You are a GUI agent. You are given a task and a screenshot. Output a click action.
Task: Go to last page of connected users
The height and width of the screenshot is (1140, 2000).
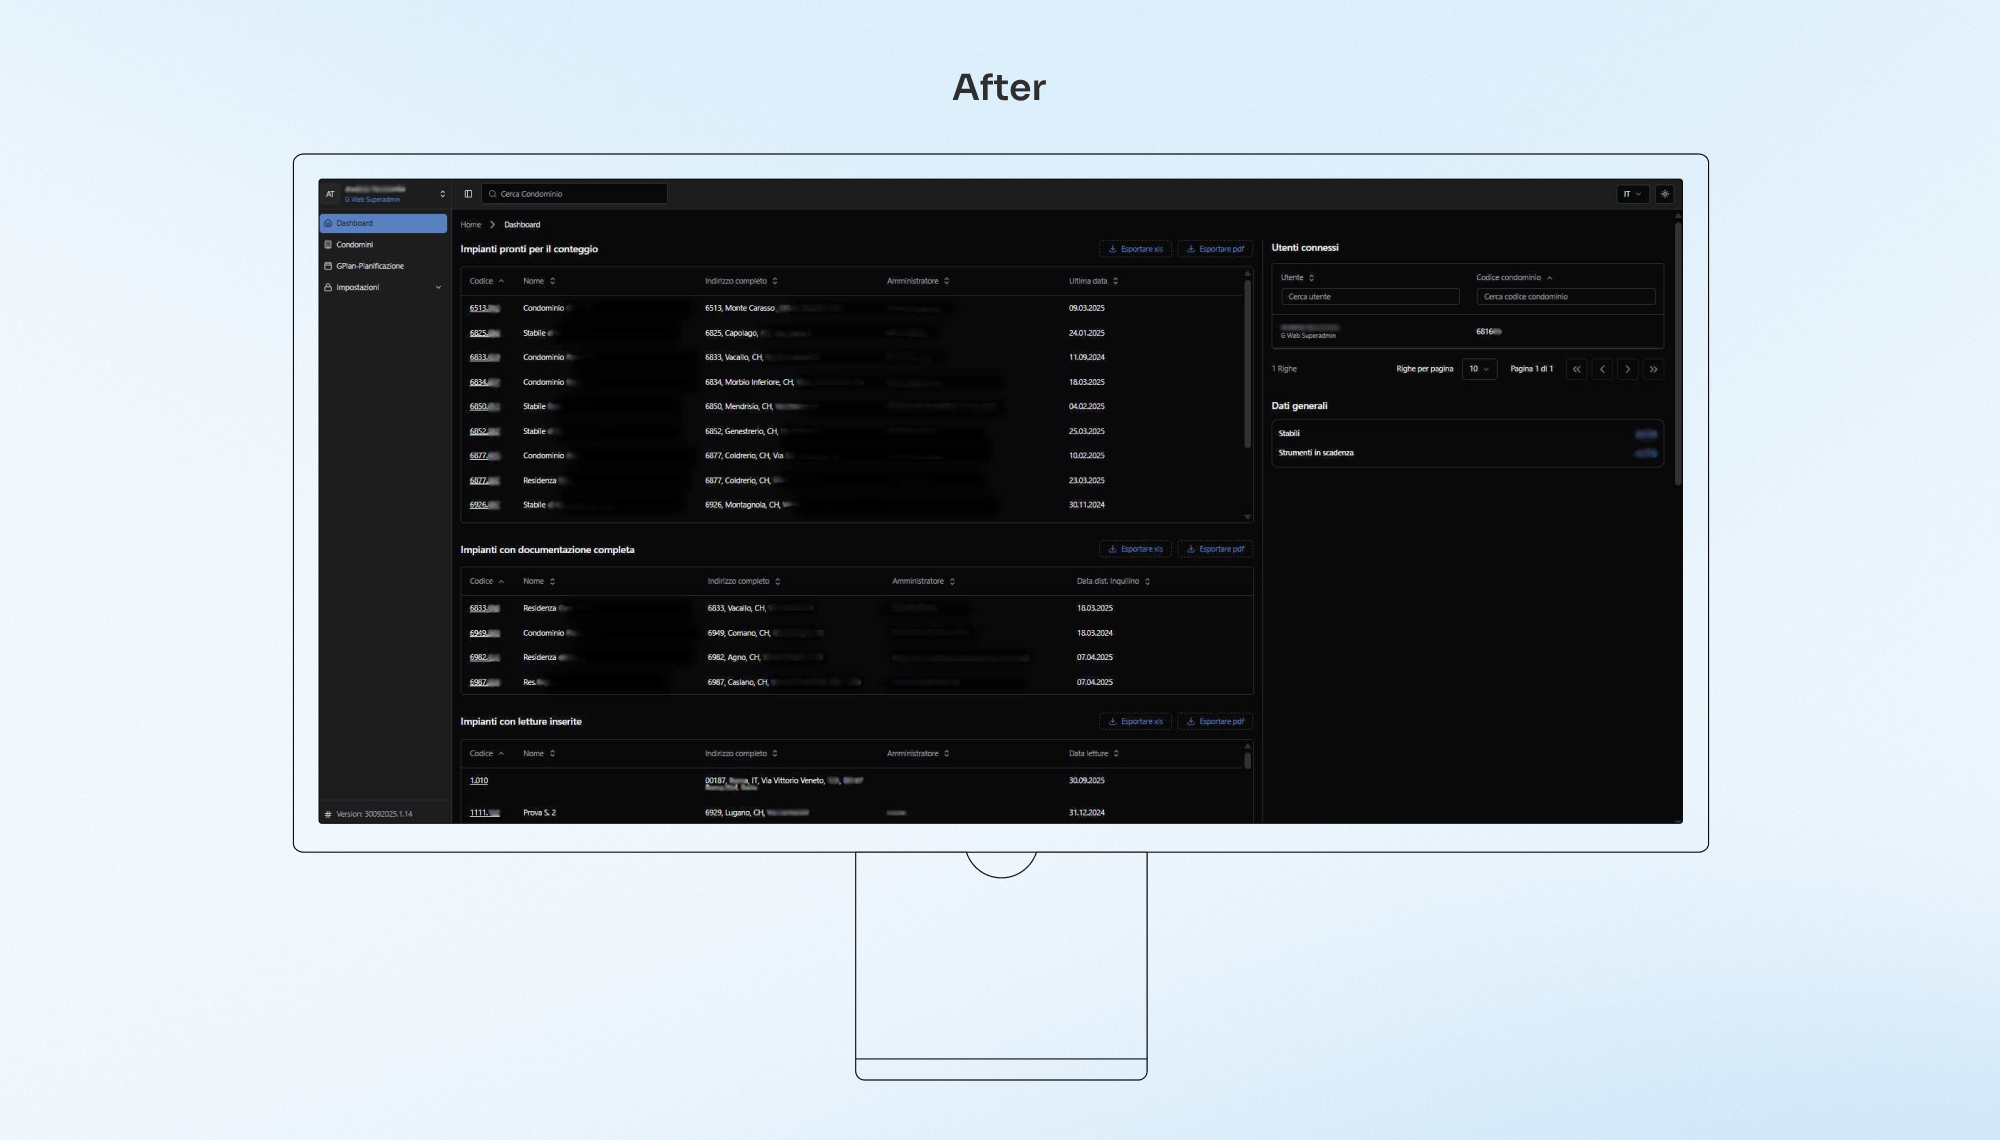pyautogui.click(x=1653, y=369)
